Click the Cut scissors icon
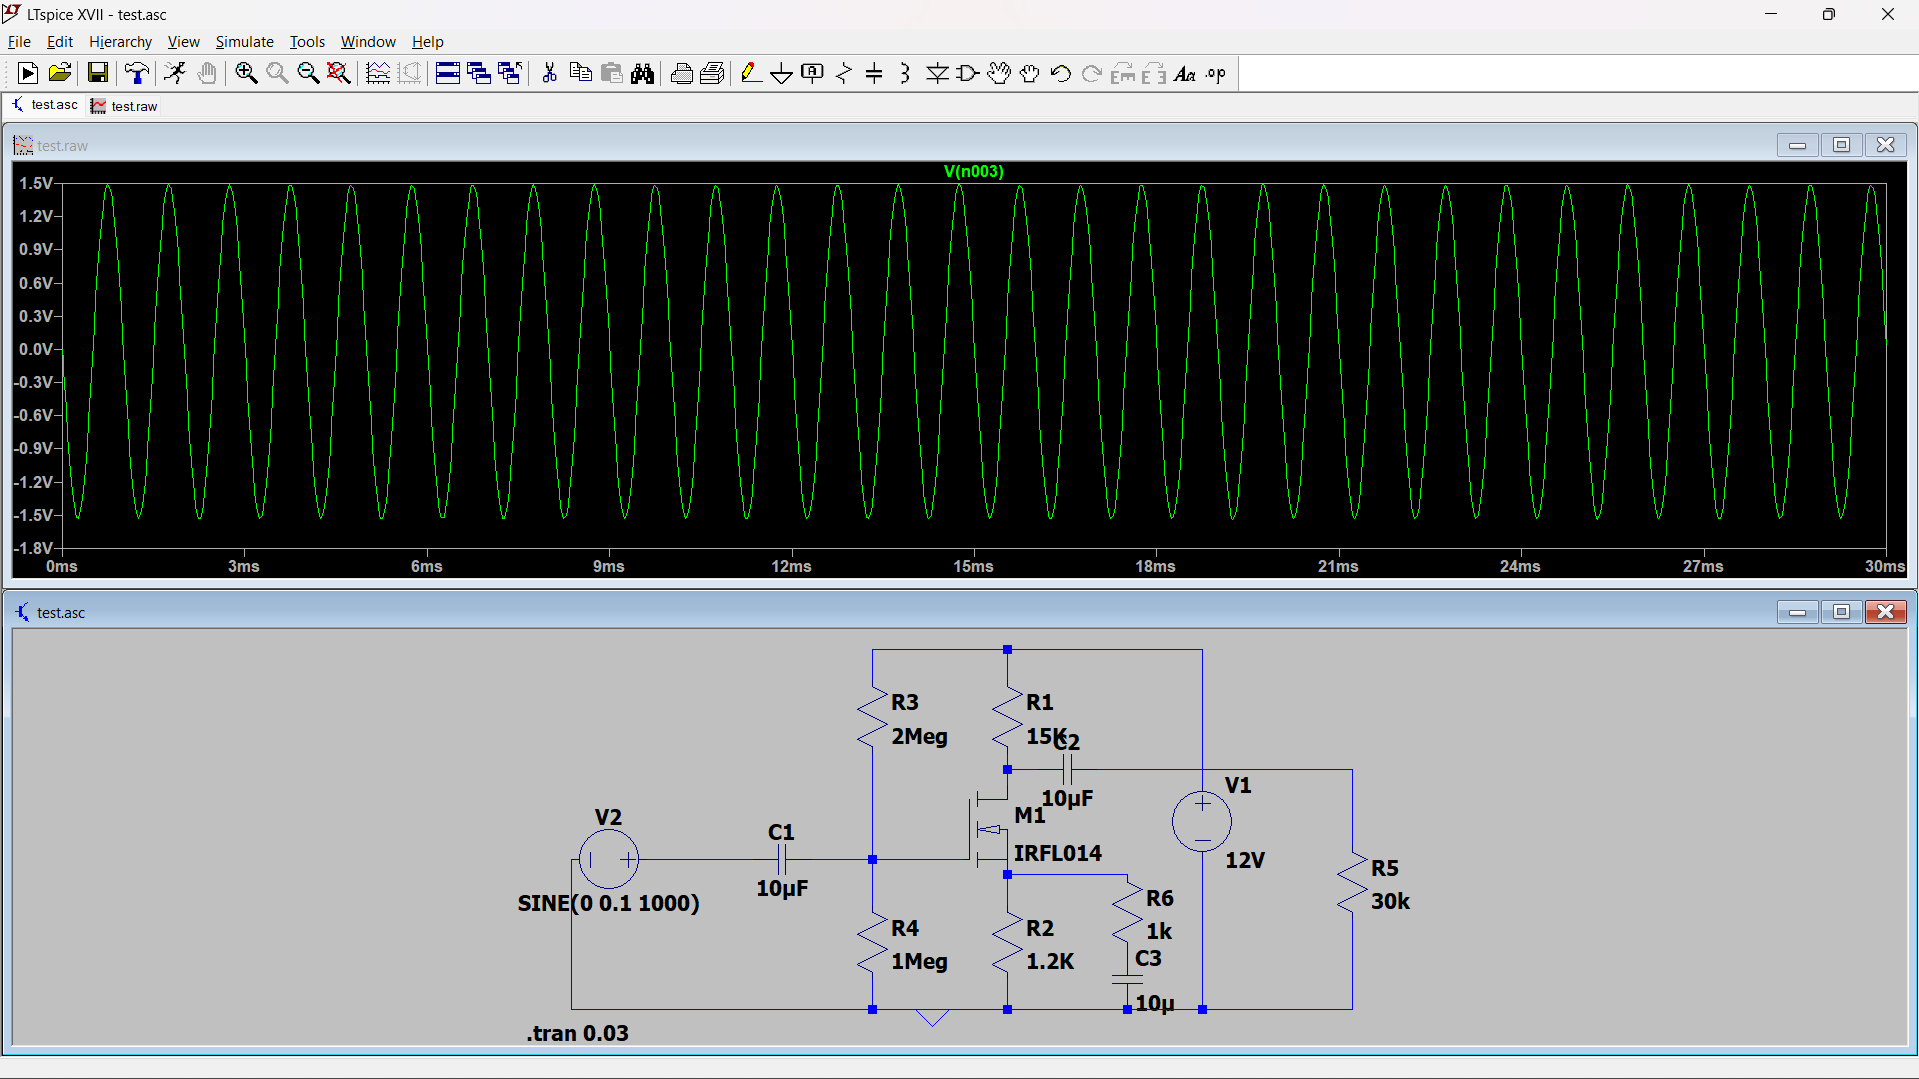 tap(549, 73)
